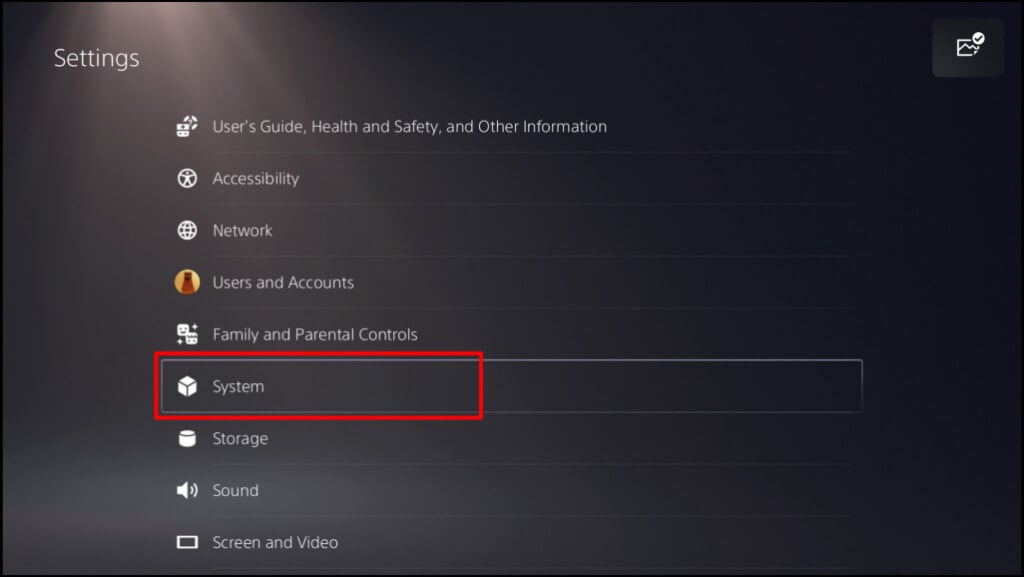Image resolution: width=1024 pixels, height=577 pixels.
Task: Open the screenshot capture notification icon
Action: pos(968,47)
